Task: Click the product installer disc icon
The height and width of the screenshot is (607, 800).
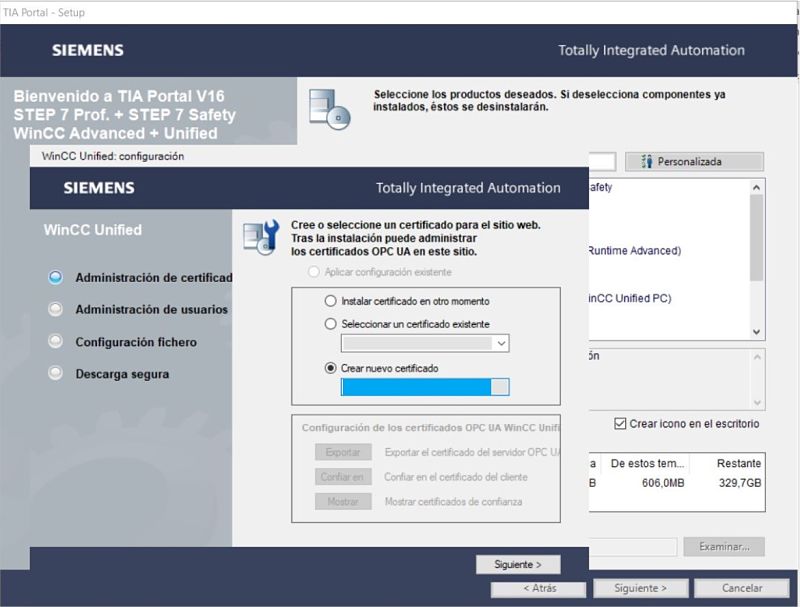Action: (x=329, y=108)
